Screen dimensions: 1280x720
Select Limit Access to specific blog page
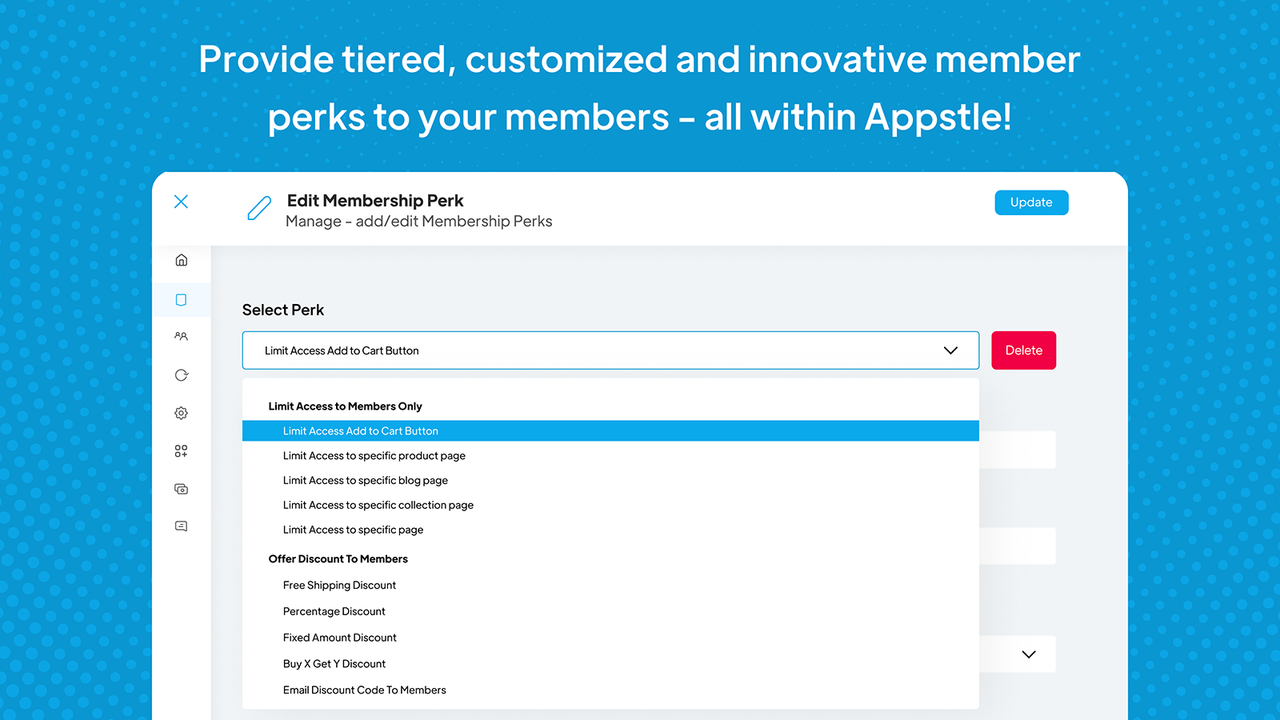pyautogui.click(x=365, y=480)
